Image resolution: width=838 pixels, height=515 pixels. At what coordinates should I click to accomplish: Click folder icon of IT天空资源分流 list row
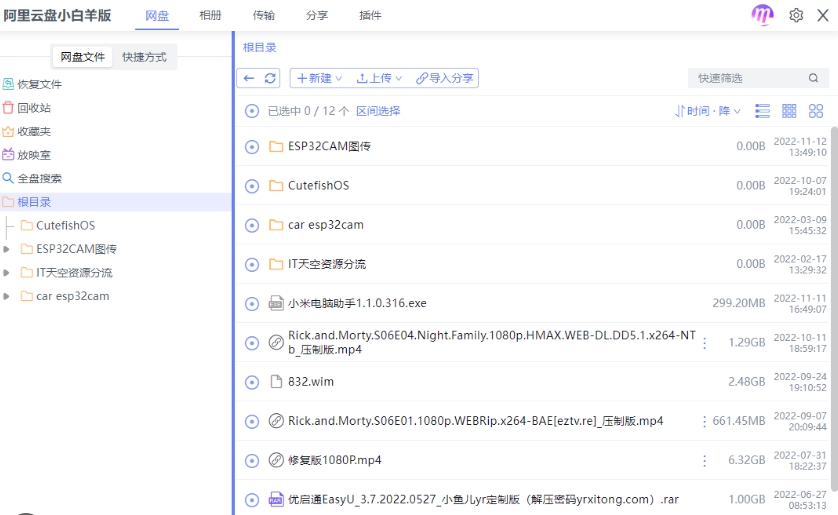click(x=276, y=264)
